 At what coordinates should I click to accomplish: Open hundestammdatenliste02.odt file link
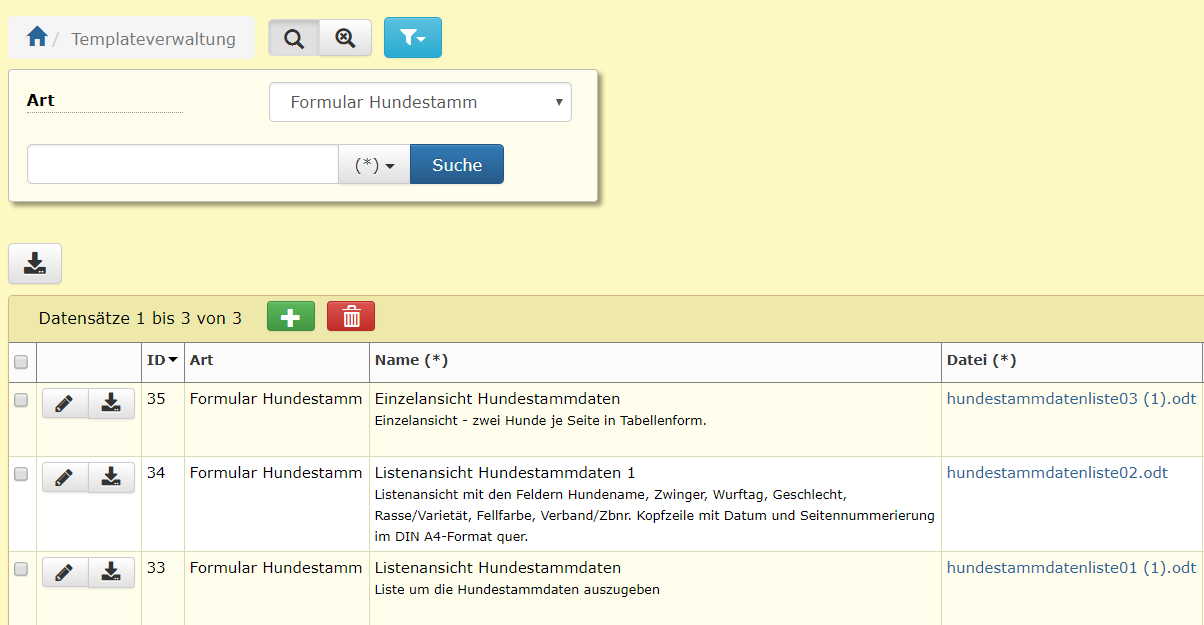(1057, 473)
